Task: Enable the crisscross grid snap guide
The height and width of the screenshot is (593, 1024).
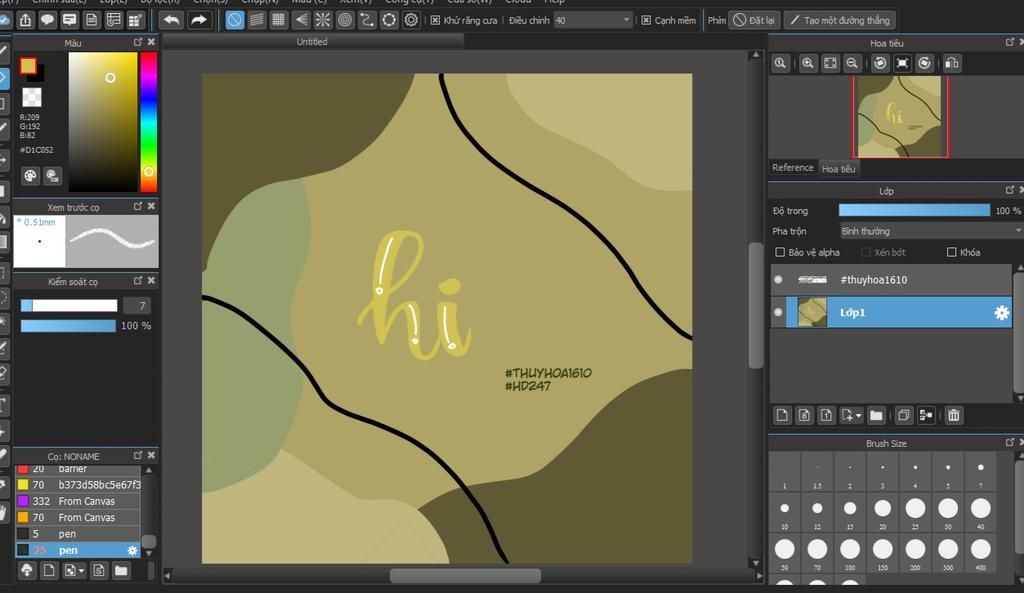Action: 279,20
